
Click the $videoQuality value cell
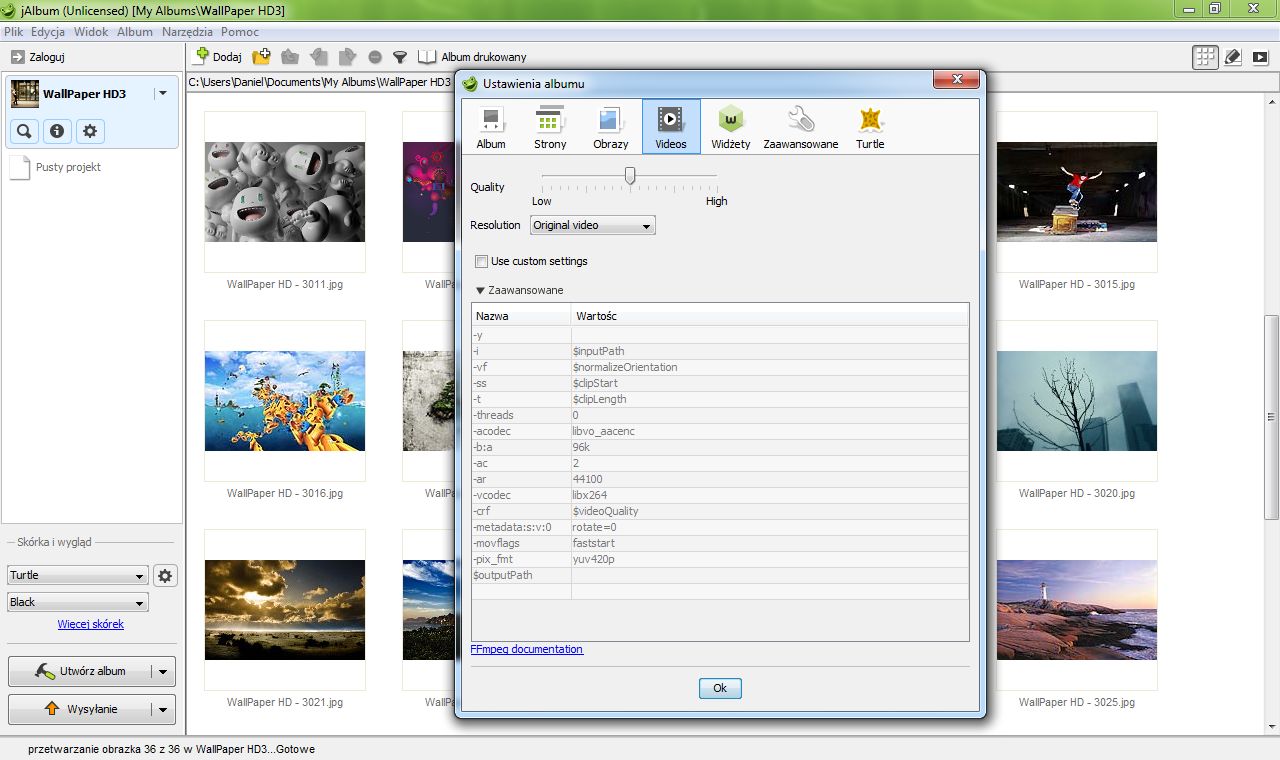point(769,512)
